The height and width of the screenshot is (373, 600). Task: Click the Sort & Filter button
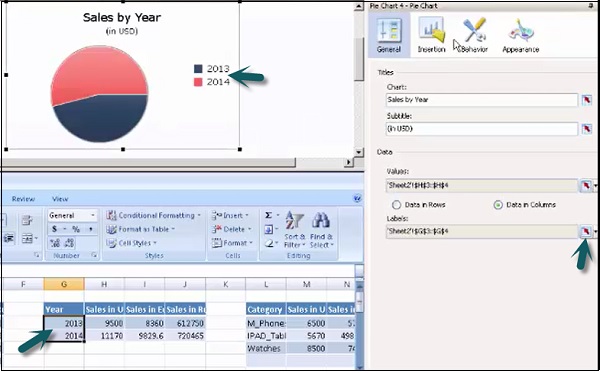click(x=295, y=230)
